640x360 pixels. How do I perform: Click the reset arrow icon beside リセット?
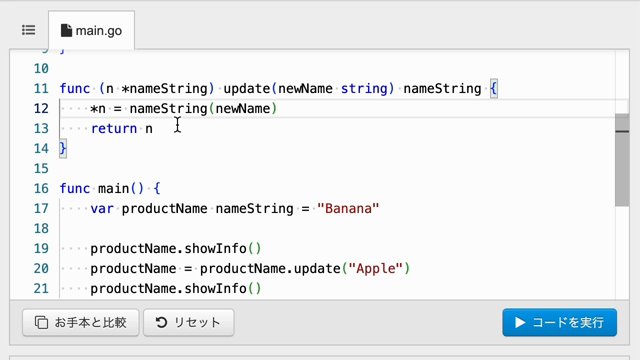pyautogui.click(x=162, y=322)
